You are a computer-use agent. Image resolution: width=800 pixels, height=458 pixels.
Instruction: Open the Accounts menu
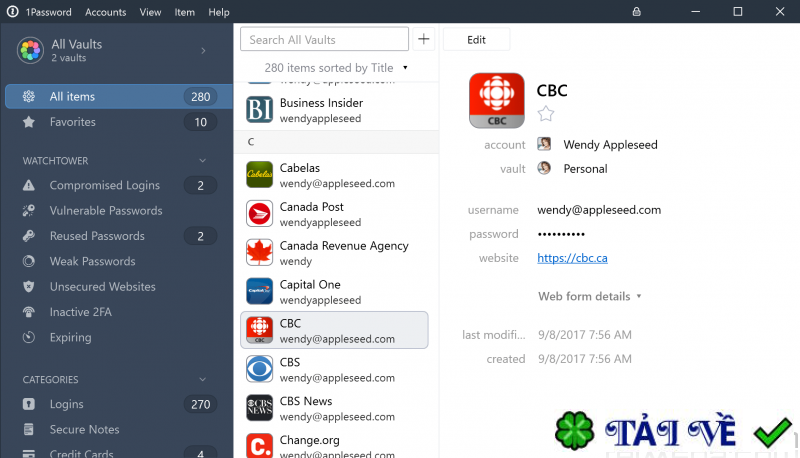(x=106, y=12)
